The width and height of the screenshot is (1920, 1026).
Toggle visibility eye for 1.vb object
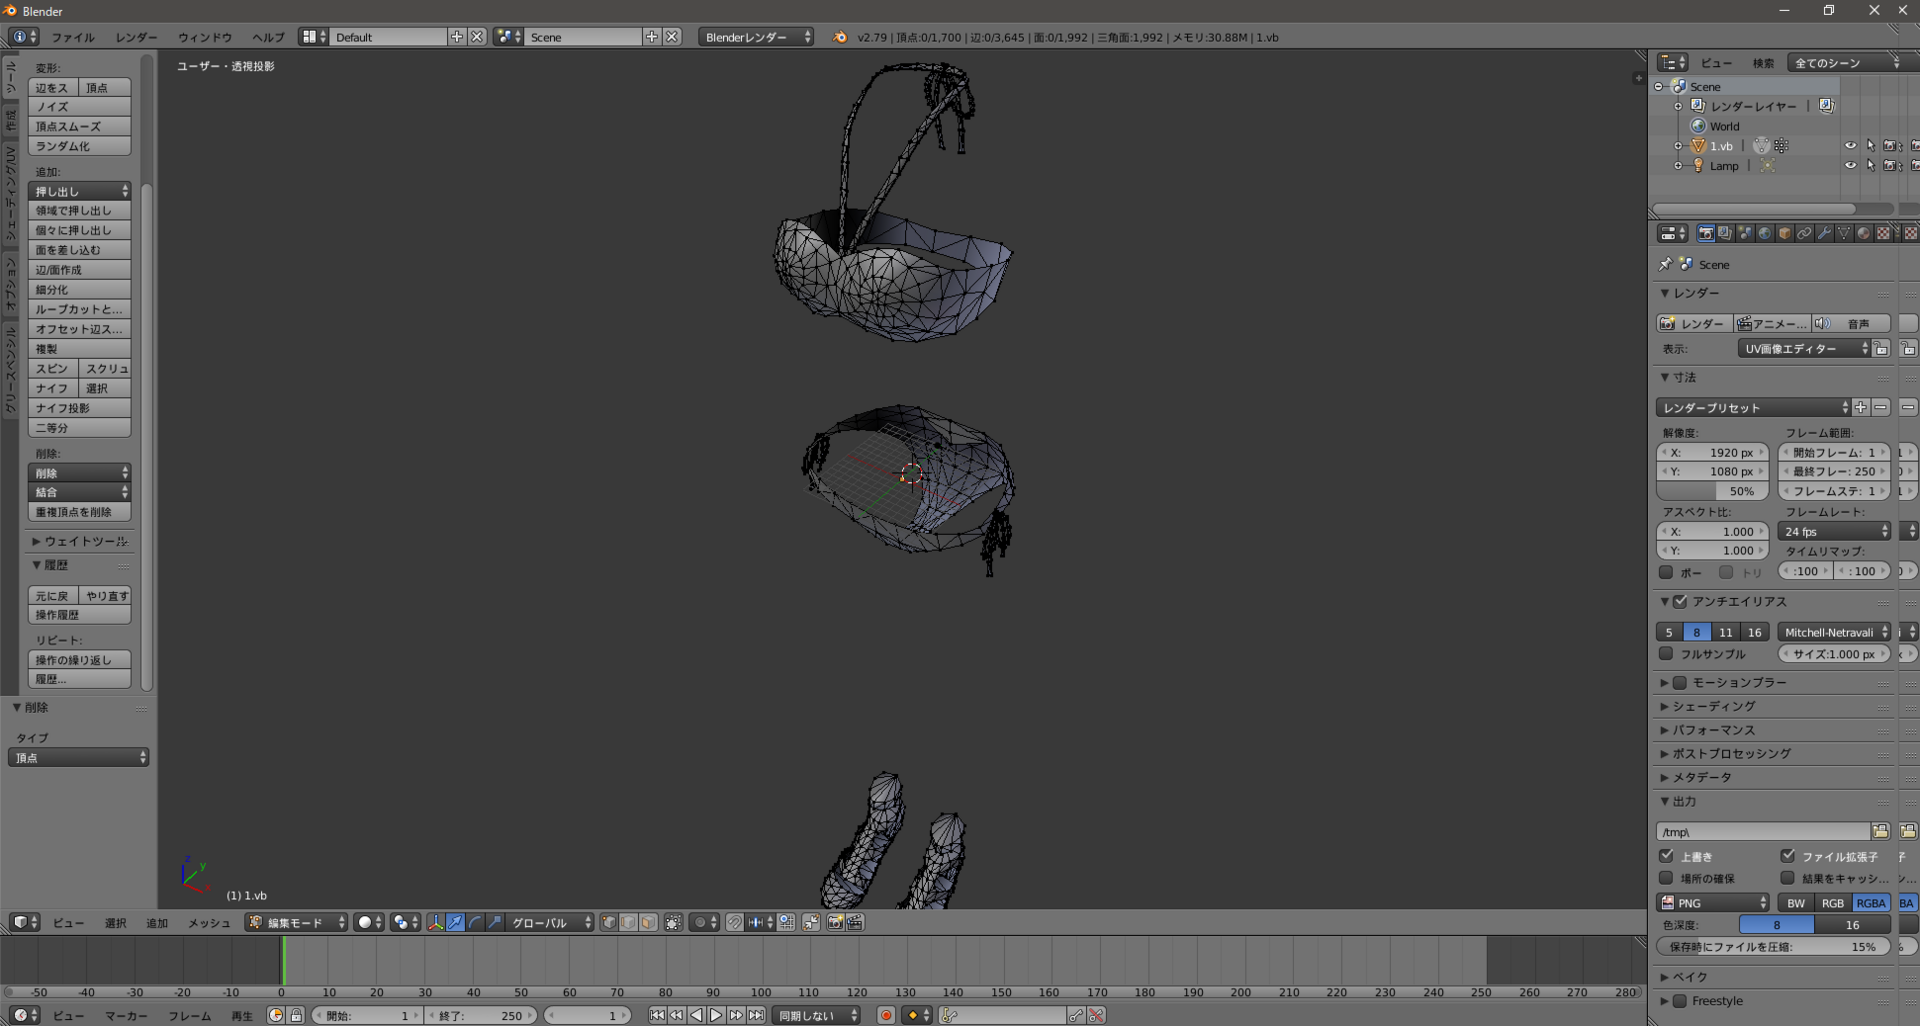coord(1850,146)
